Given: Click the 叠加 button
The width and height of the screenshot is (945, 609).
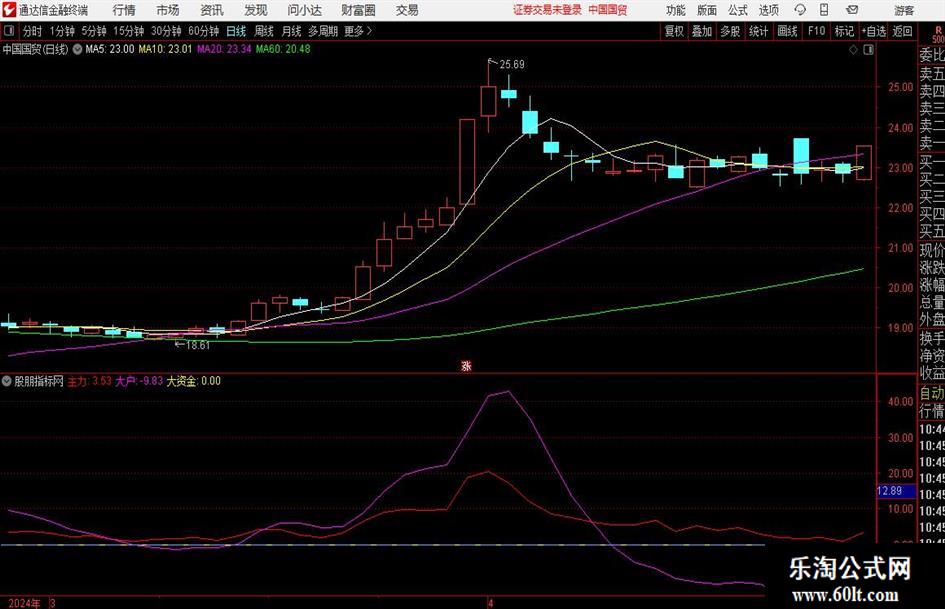Looking at the screenshot, I should pyautogui.click(x=702, y=31).
